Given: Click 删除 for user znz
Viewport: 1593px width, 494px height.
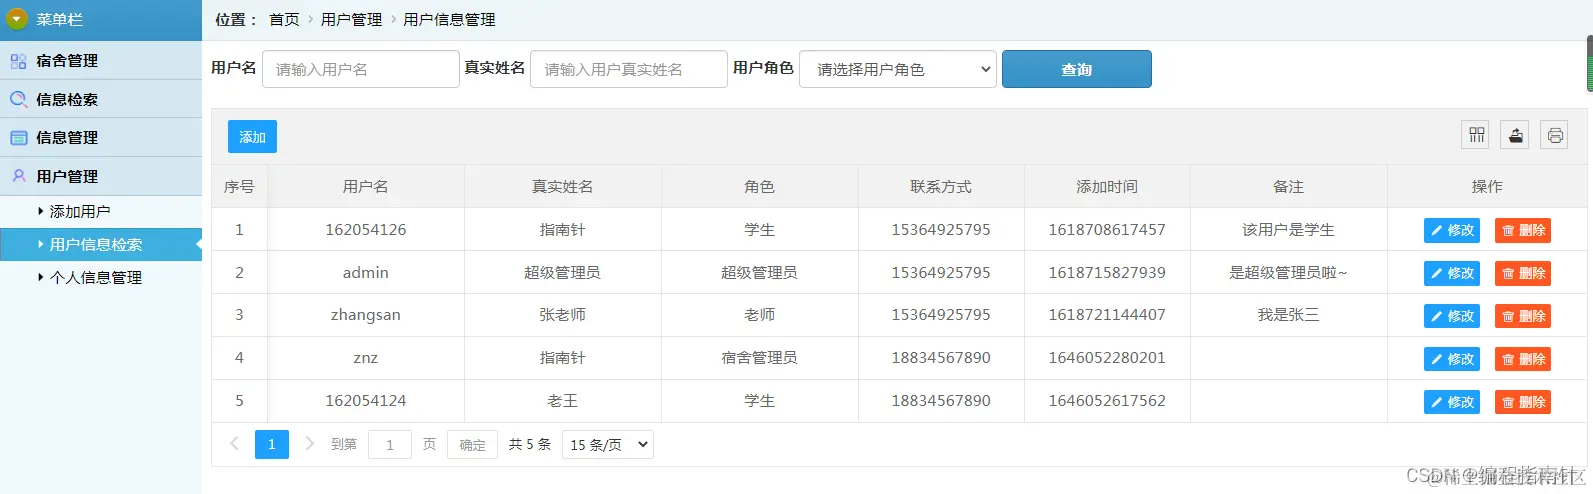Looking at the screenshot, I should (1523, 359).
